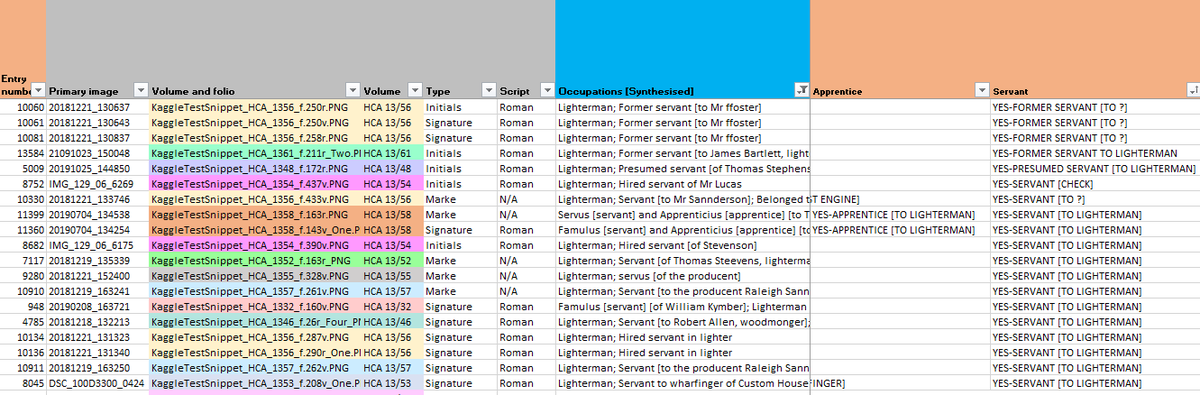Select 'Lighterman; Servant to wharfinger of Custom House' cell
1200x395 pixels.
click(x=683, y=383)
